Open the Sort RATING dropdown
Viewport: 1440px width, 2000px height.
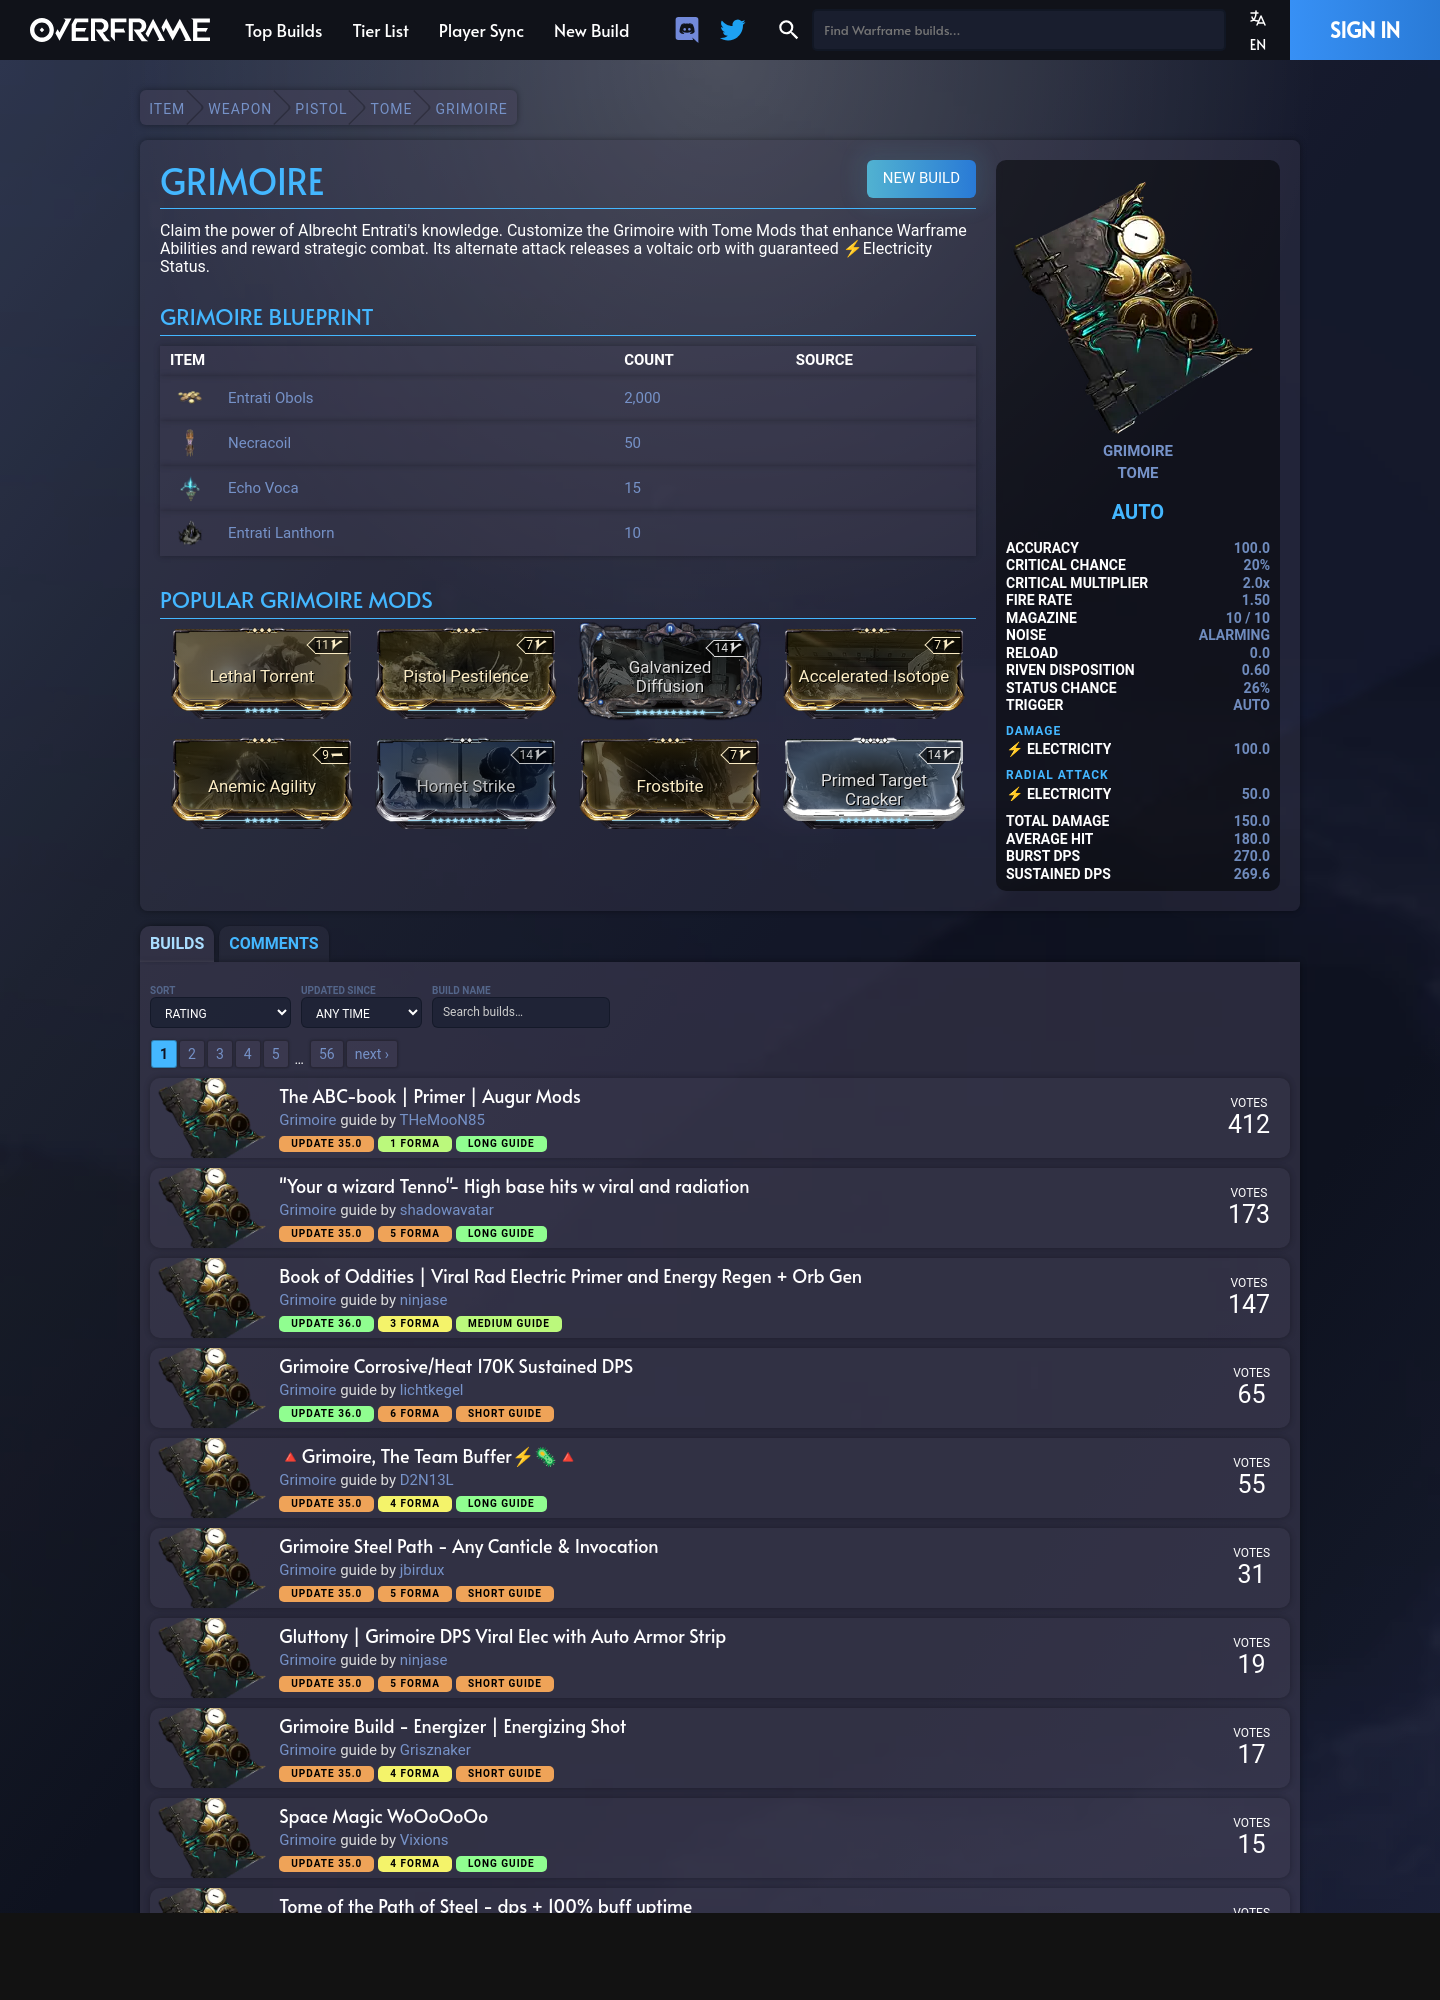[x=220, y=1013]
